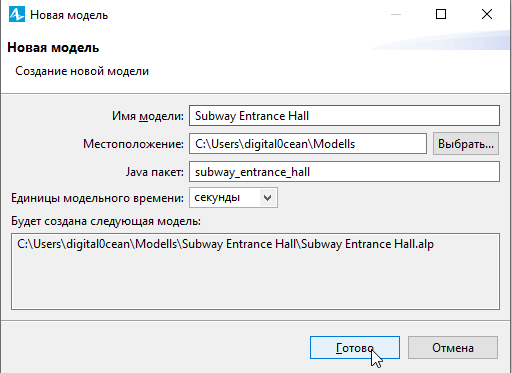Image resolution: width=512 pixels, height=373 pixels.
Task: Maximize the Новая модель dialog window
Action: pos(441,14)
